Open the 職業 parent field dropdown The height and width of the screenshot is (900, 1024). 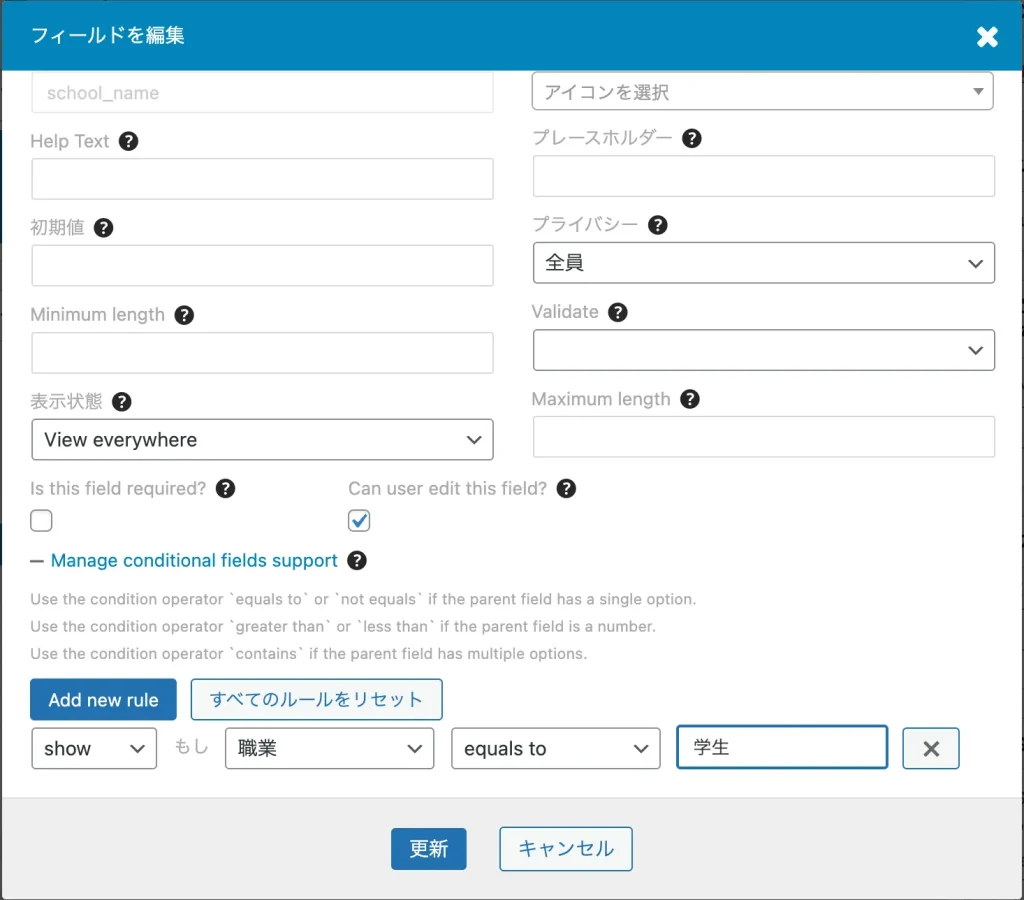click(329, 748)
